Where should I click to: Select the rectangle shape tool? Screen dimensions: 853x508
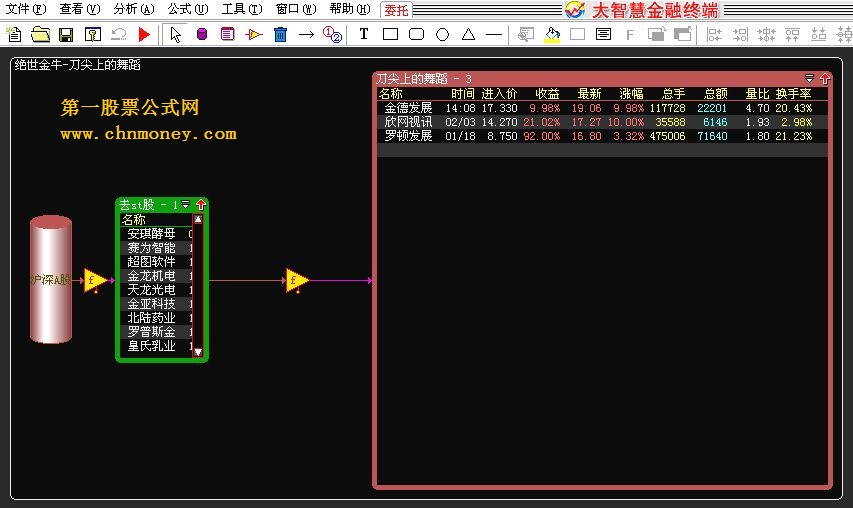(390, 35)
